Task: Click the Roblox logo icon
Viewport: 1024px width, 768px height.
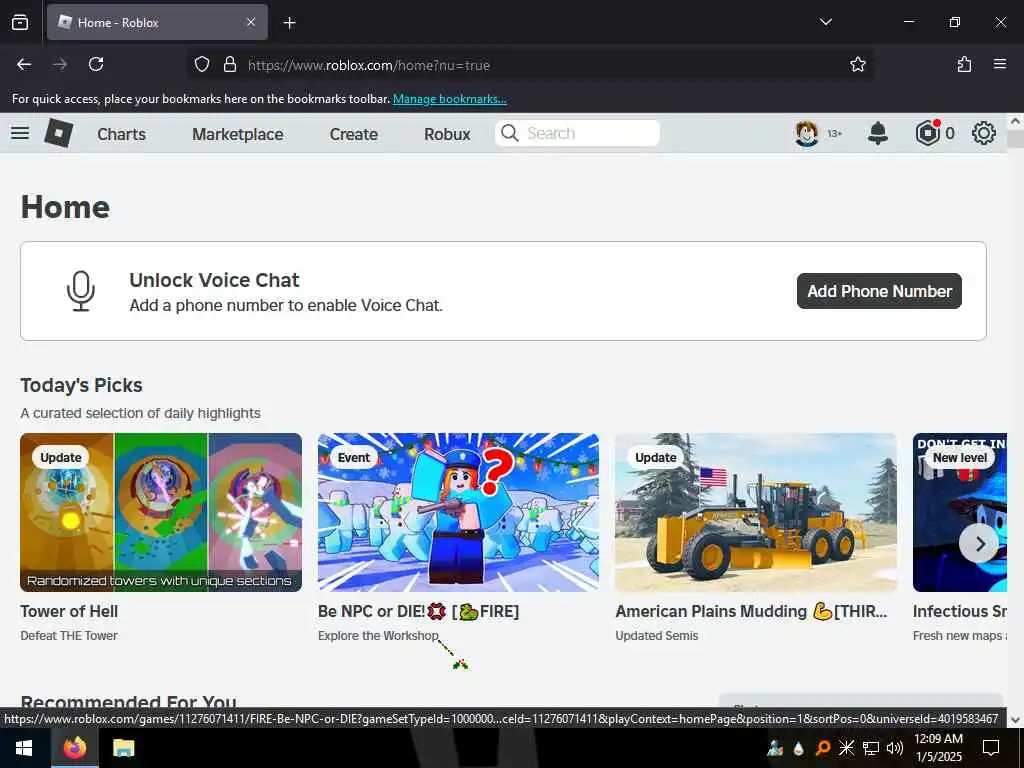Action: 59,133
